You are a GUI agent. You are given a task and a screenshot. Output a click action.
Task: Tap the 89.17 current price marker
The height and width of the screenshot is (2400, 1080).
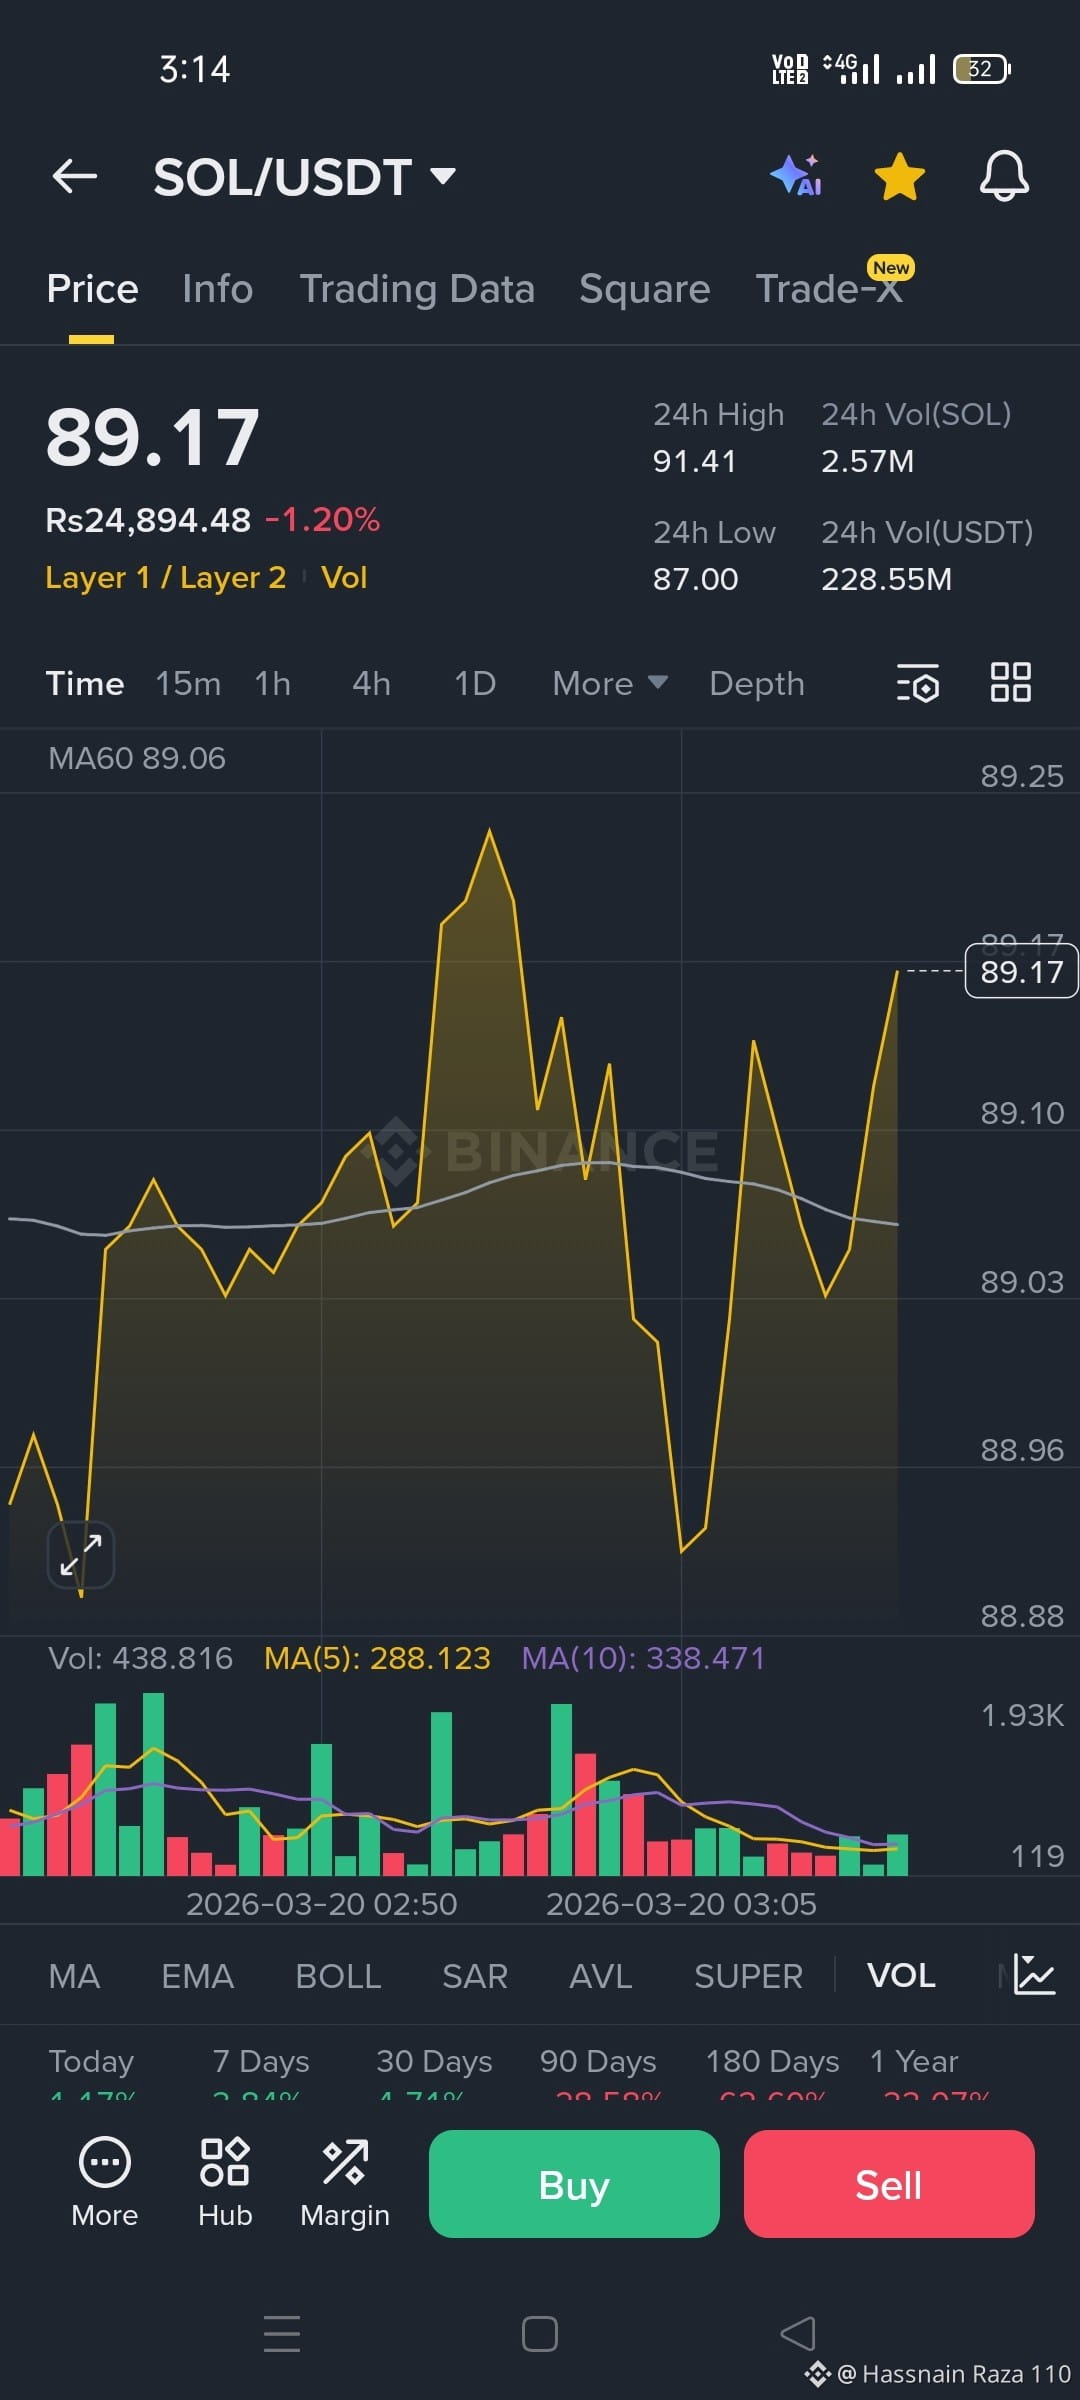point(1021,972)
